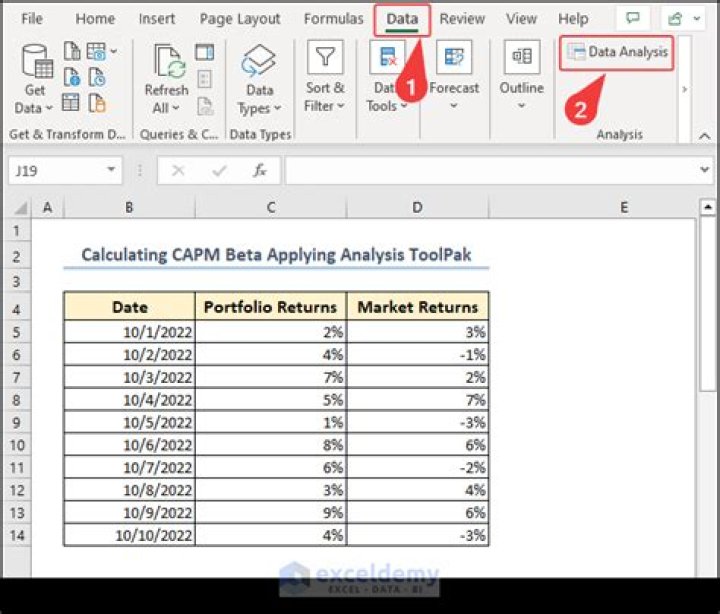Click the Insert Function fx icon
Image resolution: width=720 pixels, height=614 pixels.
click(x=260, y=171)
